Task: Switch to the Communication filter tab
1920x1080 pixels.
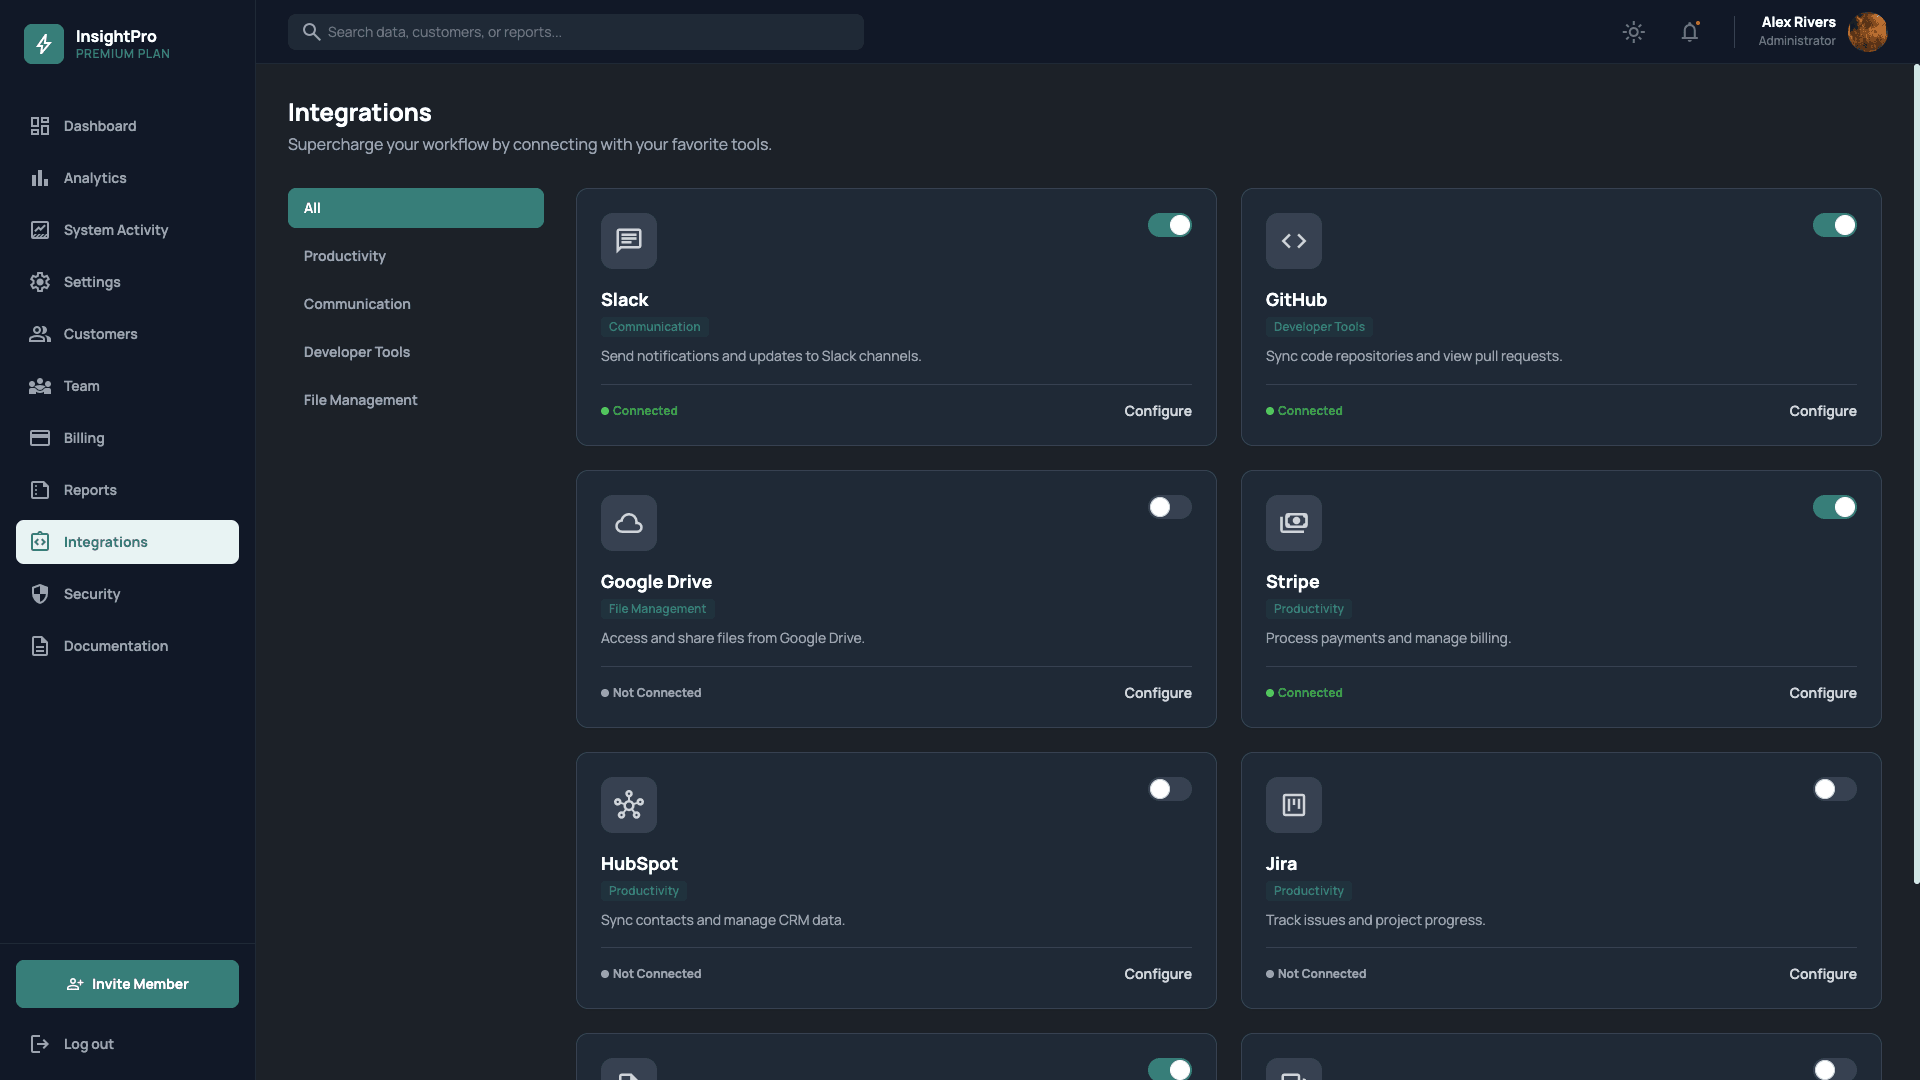Action: (x=356, y=303)
